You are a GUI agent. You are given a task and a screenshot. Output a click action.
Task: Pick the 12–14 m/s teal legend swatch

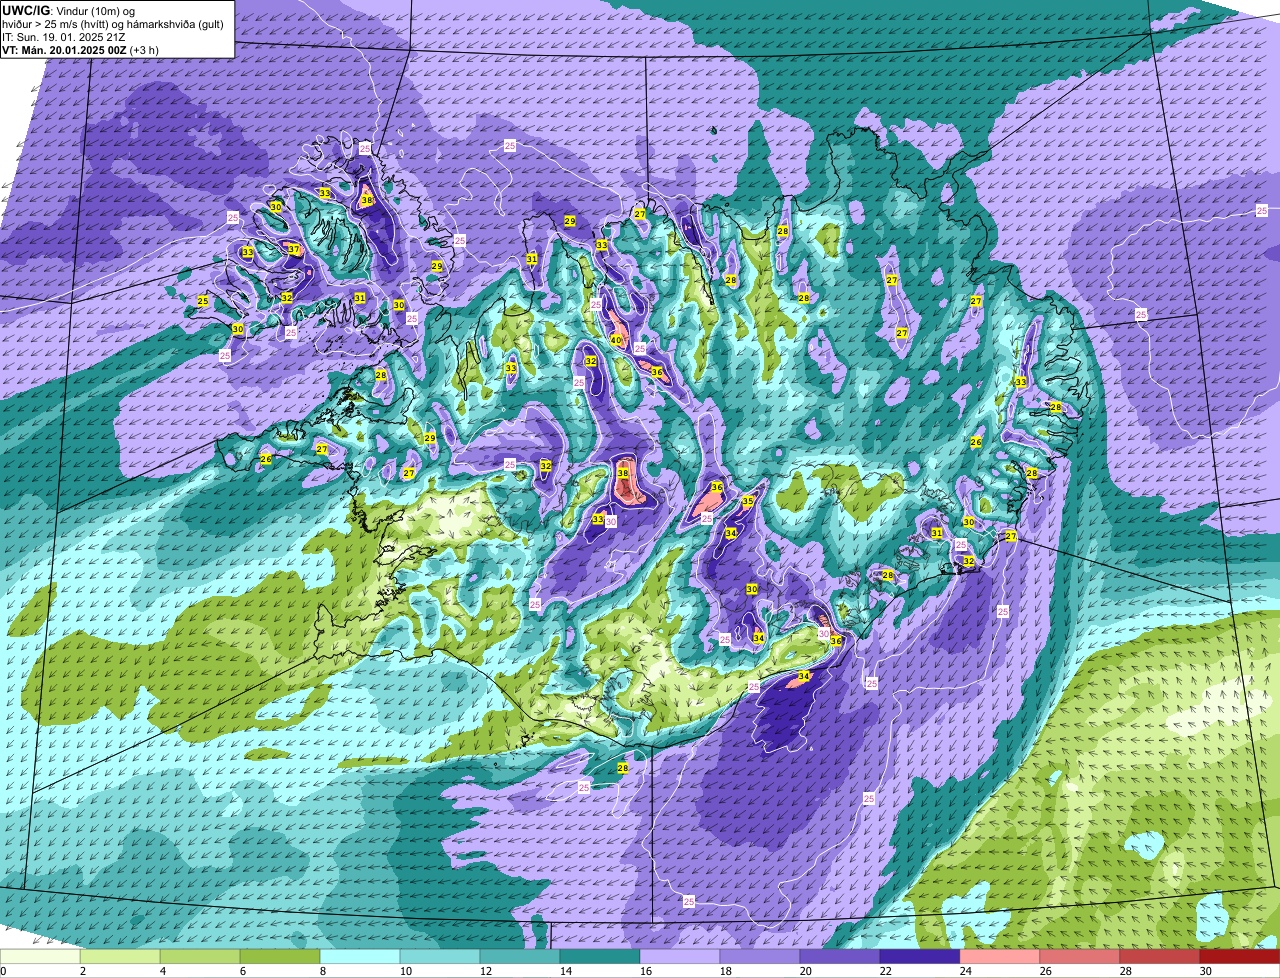click(x=520, y=957)
